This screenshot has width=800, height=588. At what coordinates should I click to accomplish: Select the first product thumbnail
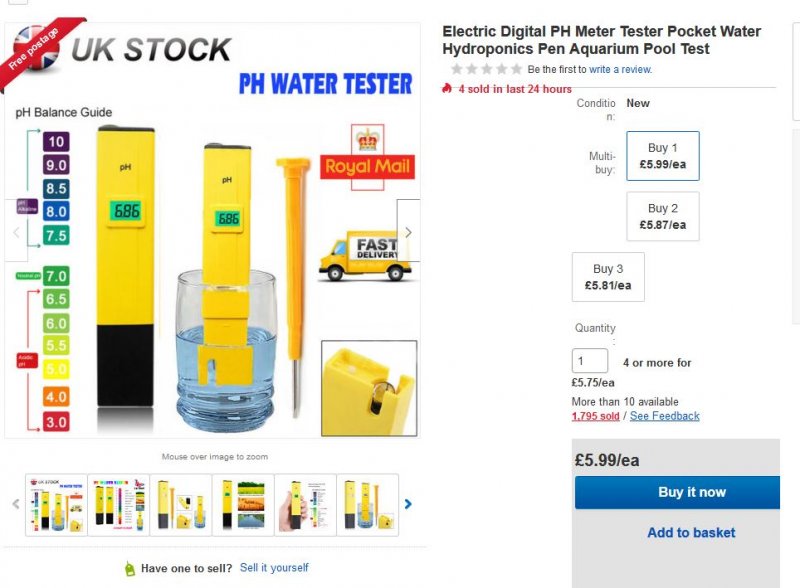point(56,504)
